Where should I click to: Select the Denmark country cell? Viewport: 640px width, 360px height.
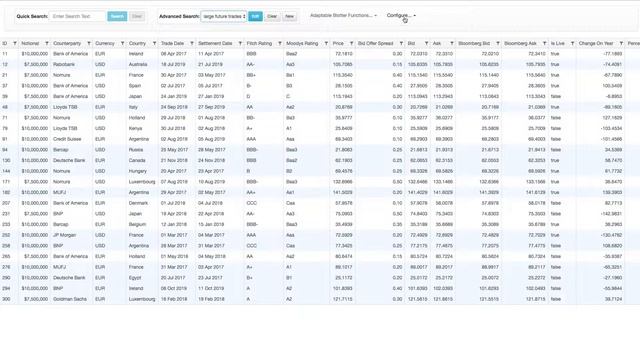[x=142, y=203]
